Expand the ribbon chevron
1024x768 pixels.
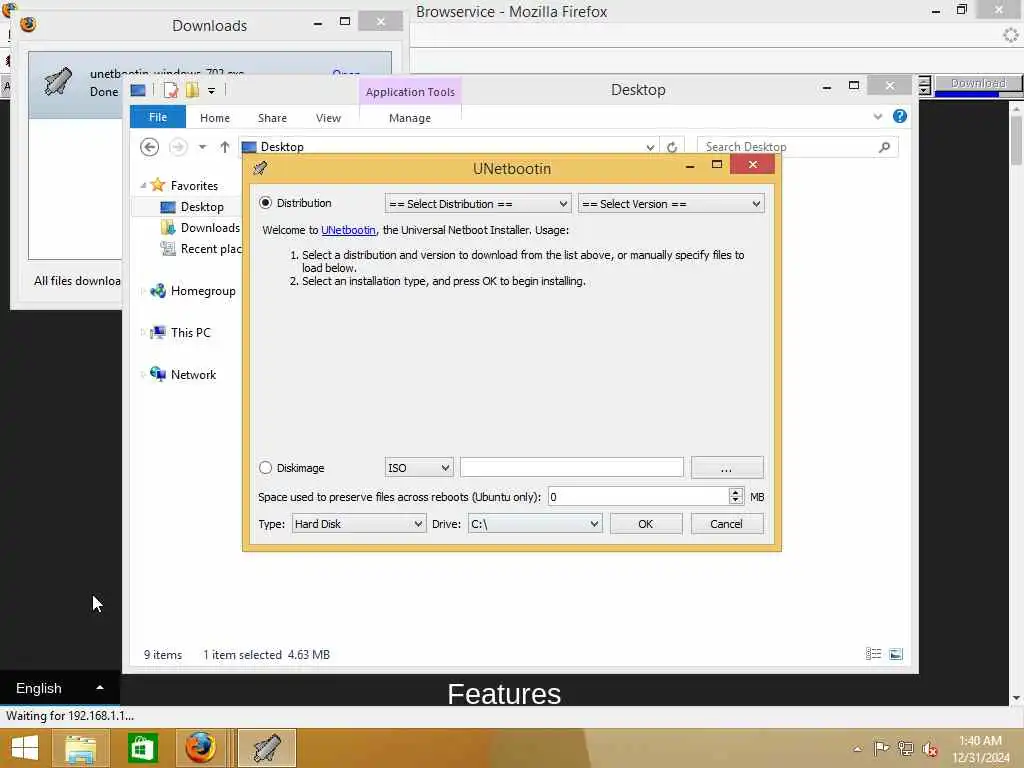(878, 117)
